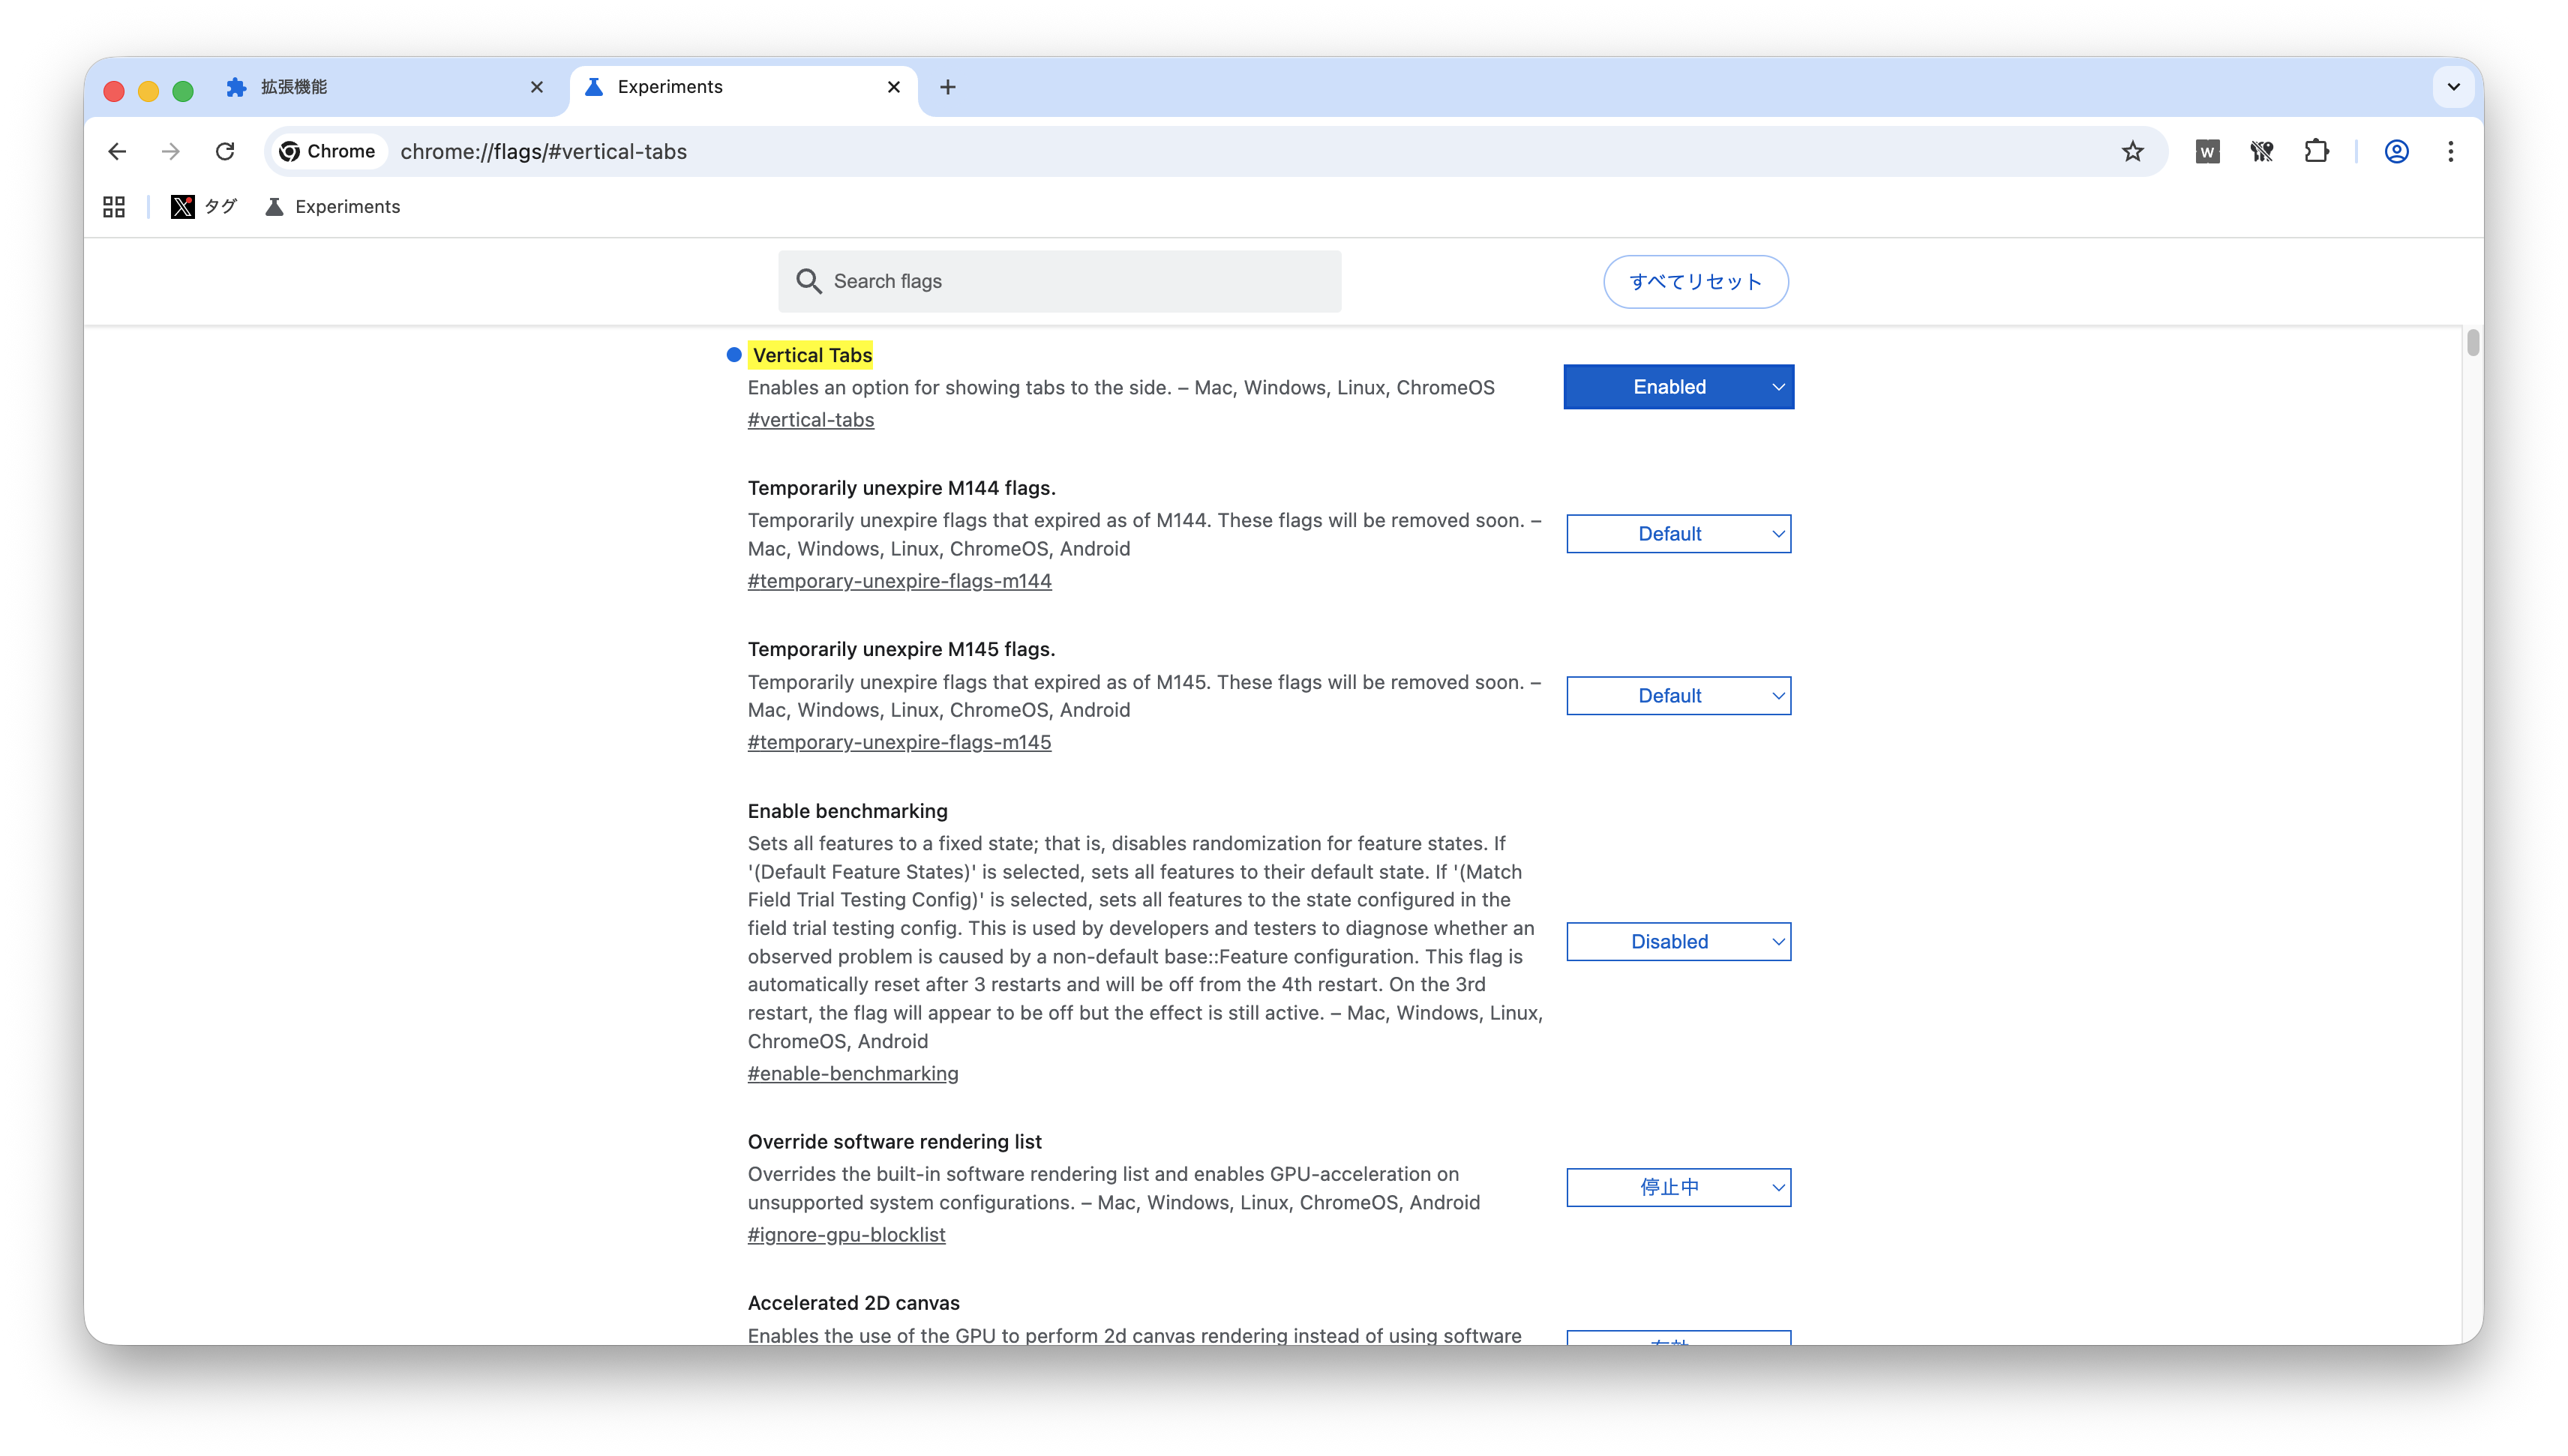
Task: Open the profile account icon
Action: click(x=2396, y=151)
